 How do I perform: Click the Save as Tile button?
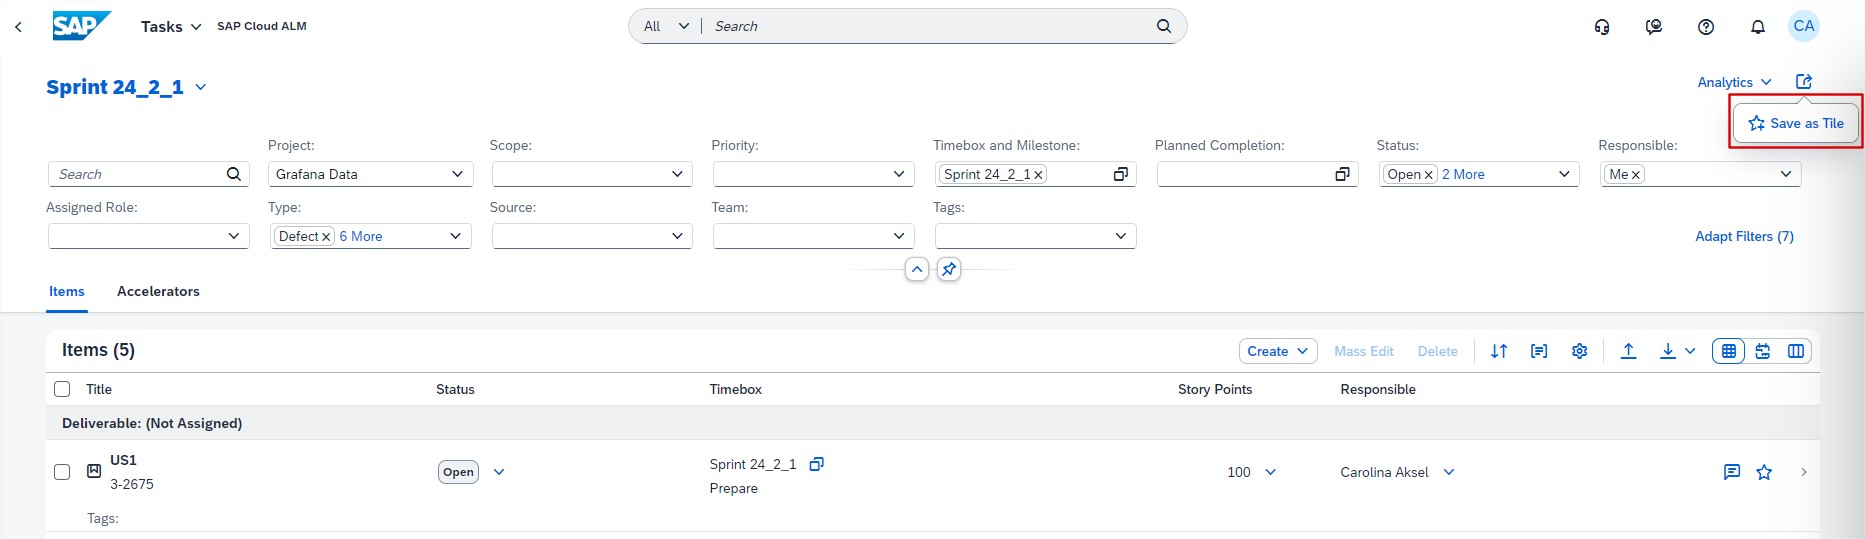point(1795,123)
